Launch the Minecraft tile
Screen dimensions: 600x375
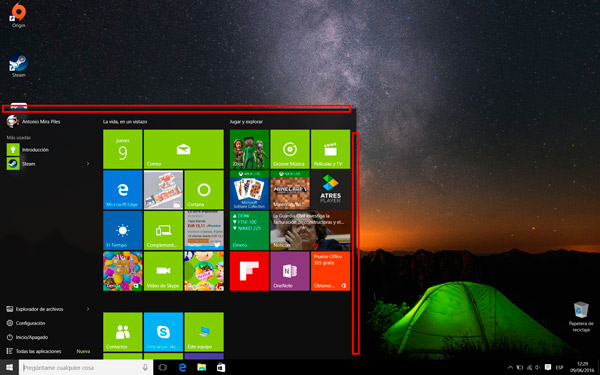tap(290, 189)
